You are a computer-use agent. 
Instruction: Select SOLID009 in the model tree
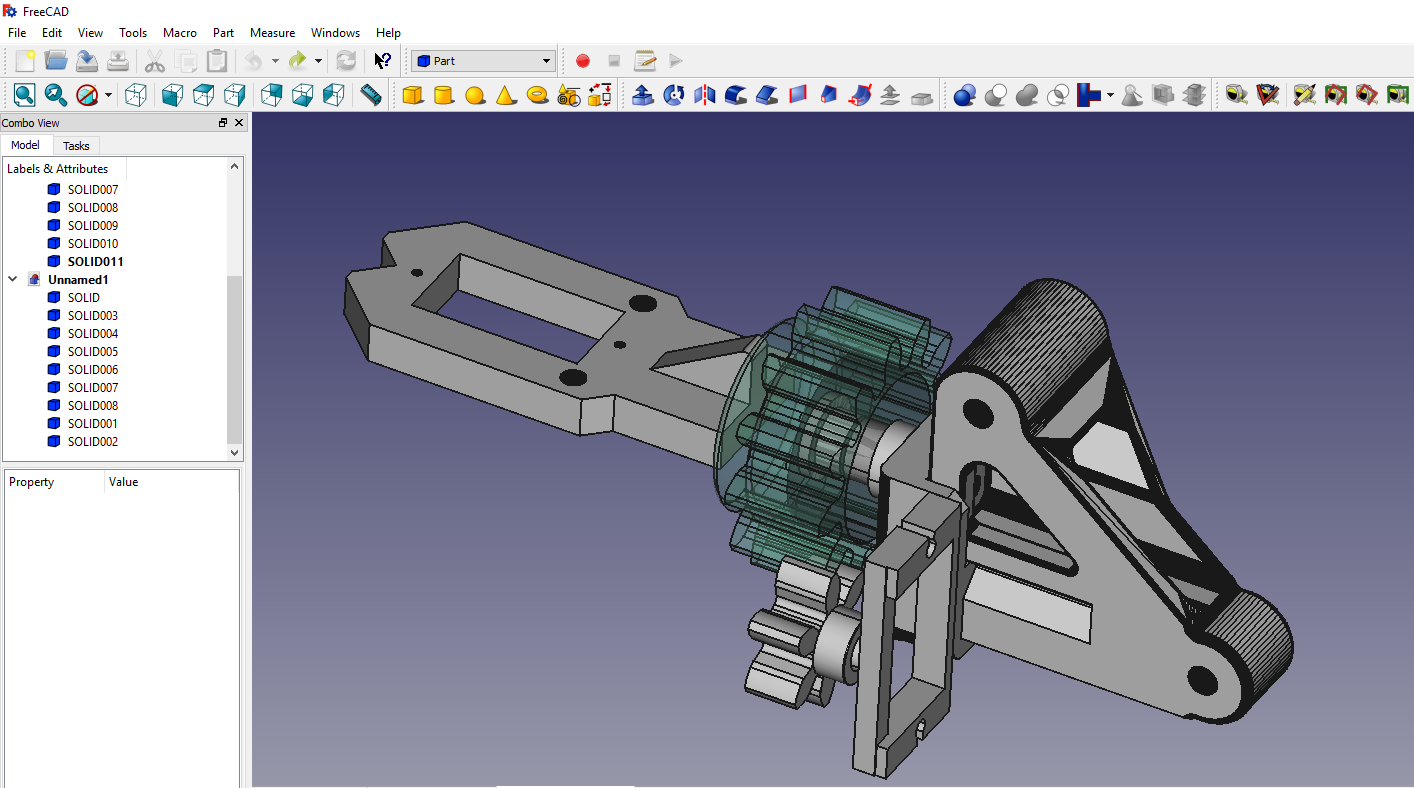(x=93, y=226)
